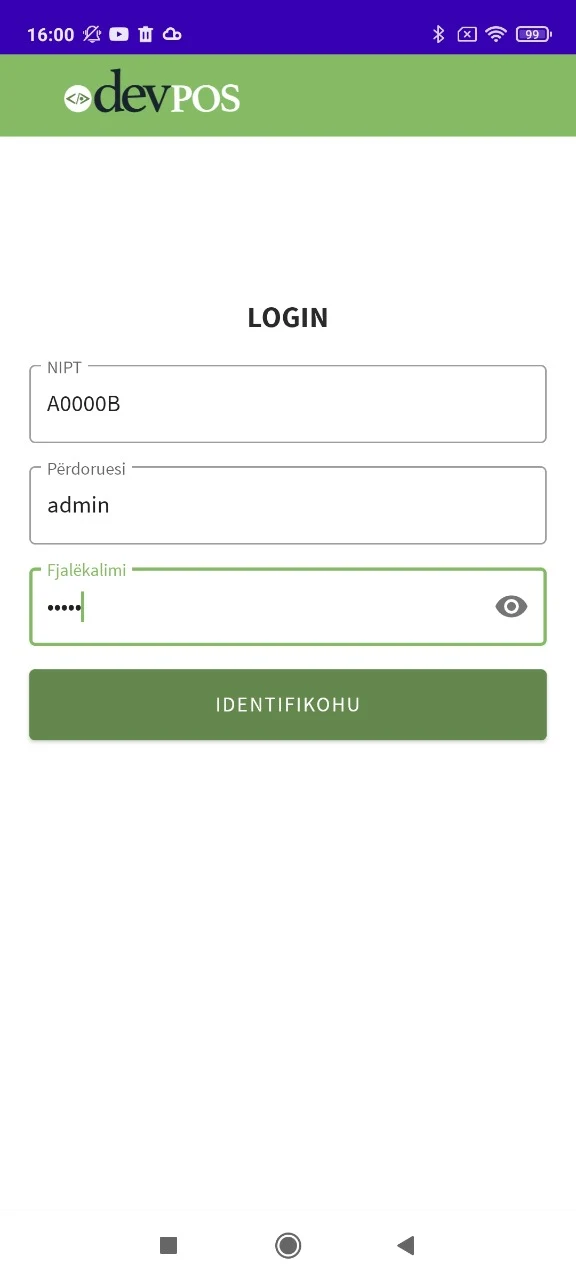The height and width of the screenshot is (1280, 576).
Task: Go home via the circle nav button
Action: 288,1245
